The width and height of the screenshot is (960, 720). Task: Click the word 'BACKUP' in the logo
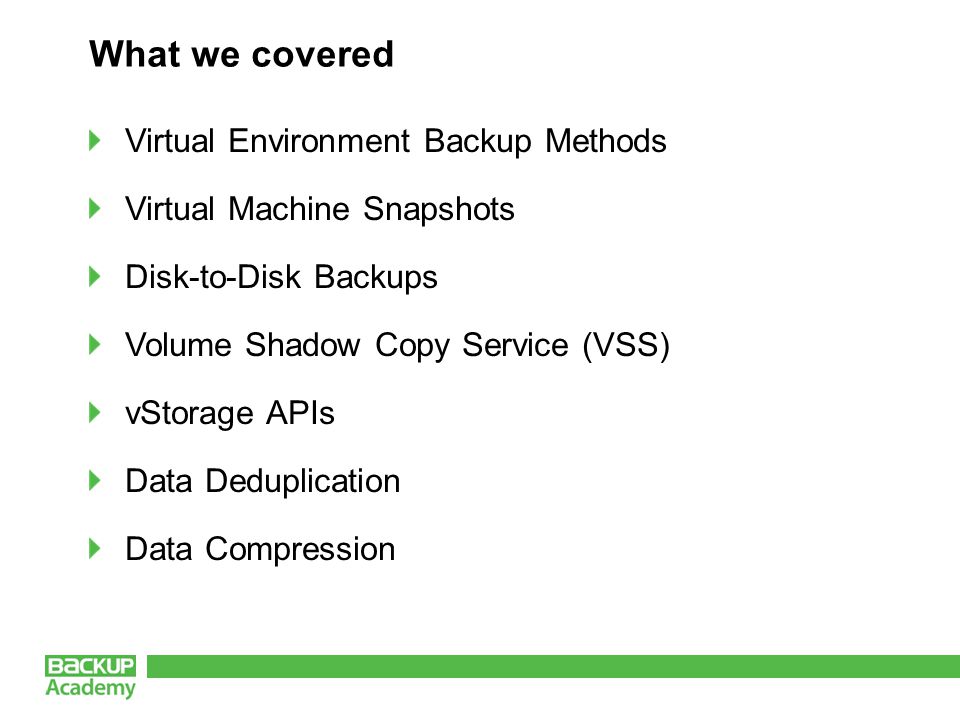click(x=90, y=666)
